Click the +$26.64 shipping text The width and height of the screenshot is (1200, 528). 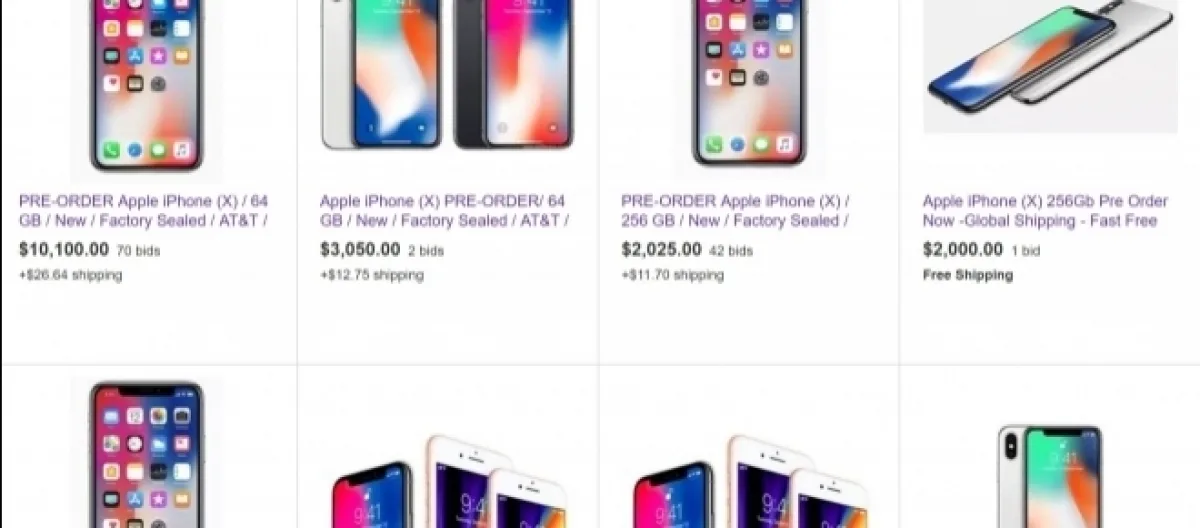click(71, 275)
